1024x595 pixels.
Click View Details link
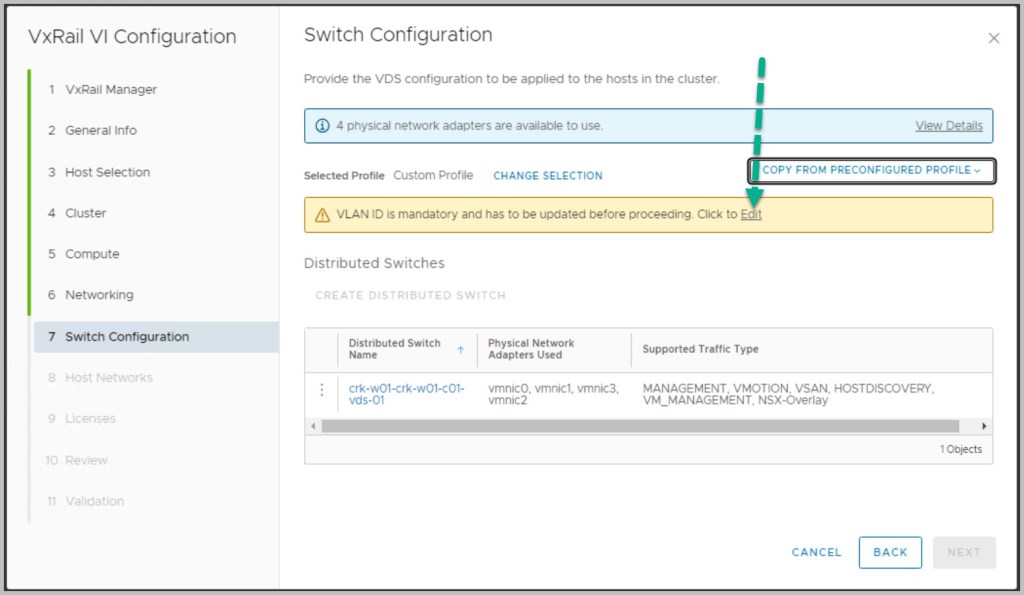[948, 126]
